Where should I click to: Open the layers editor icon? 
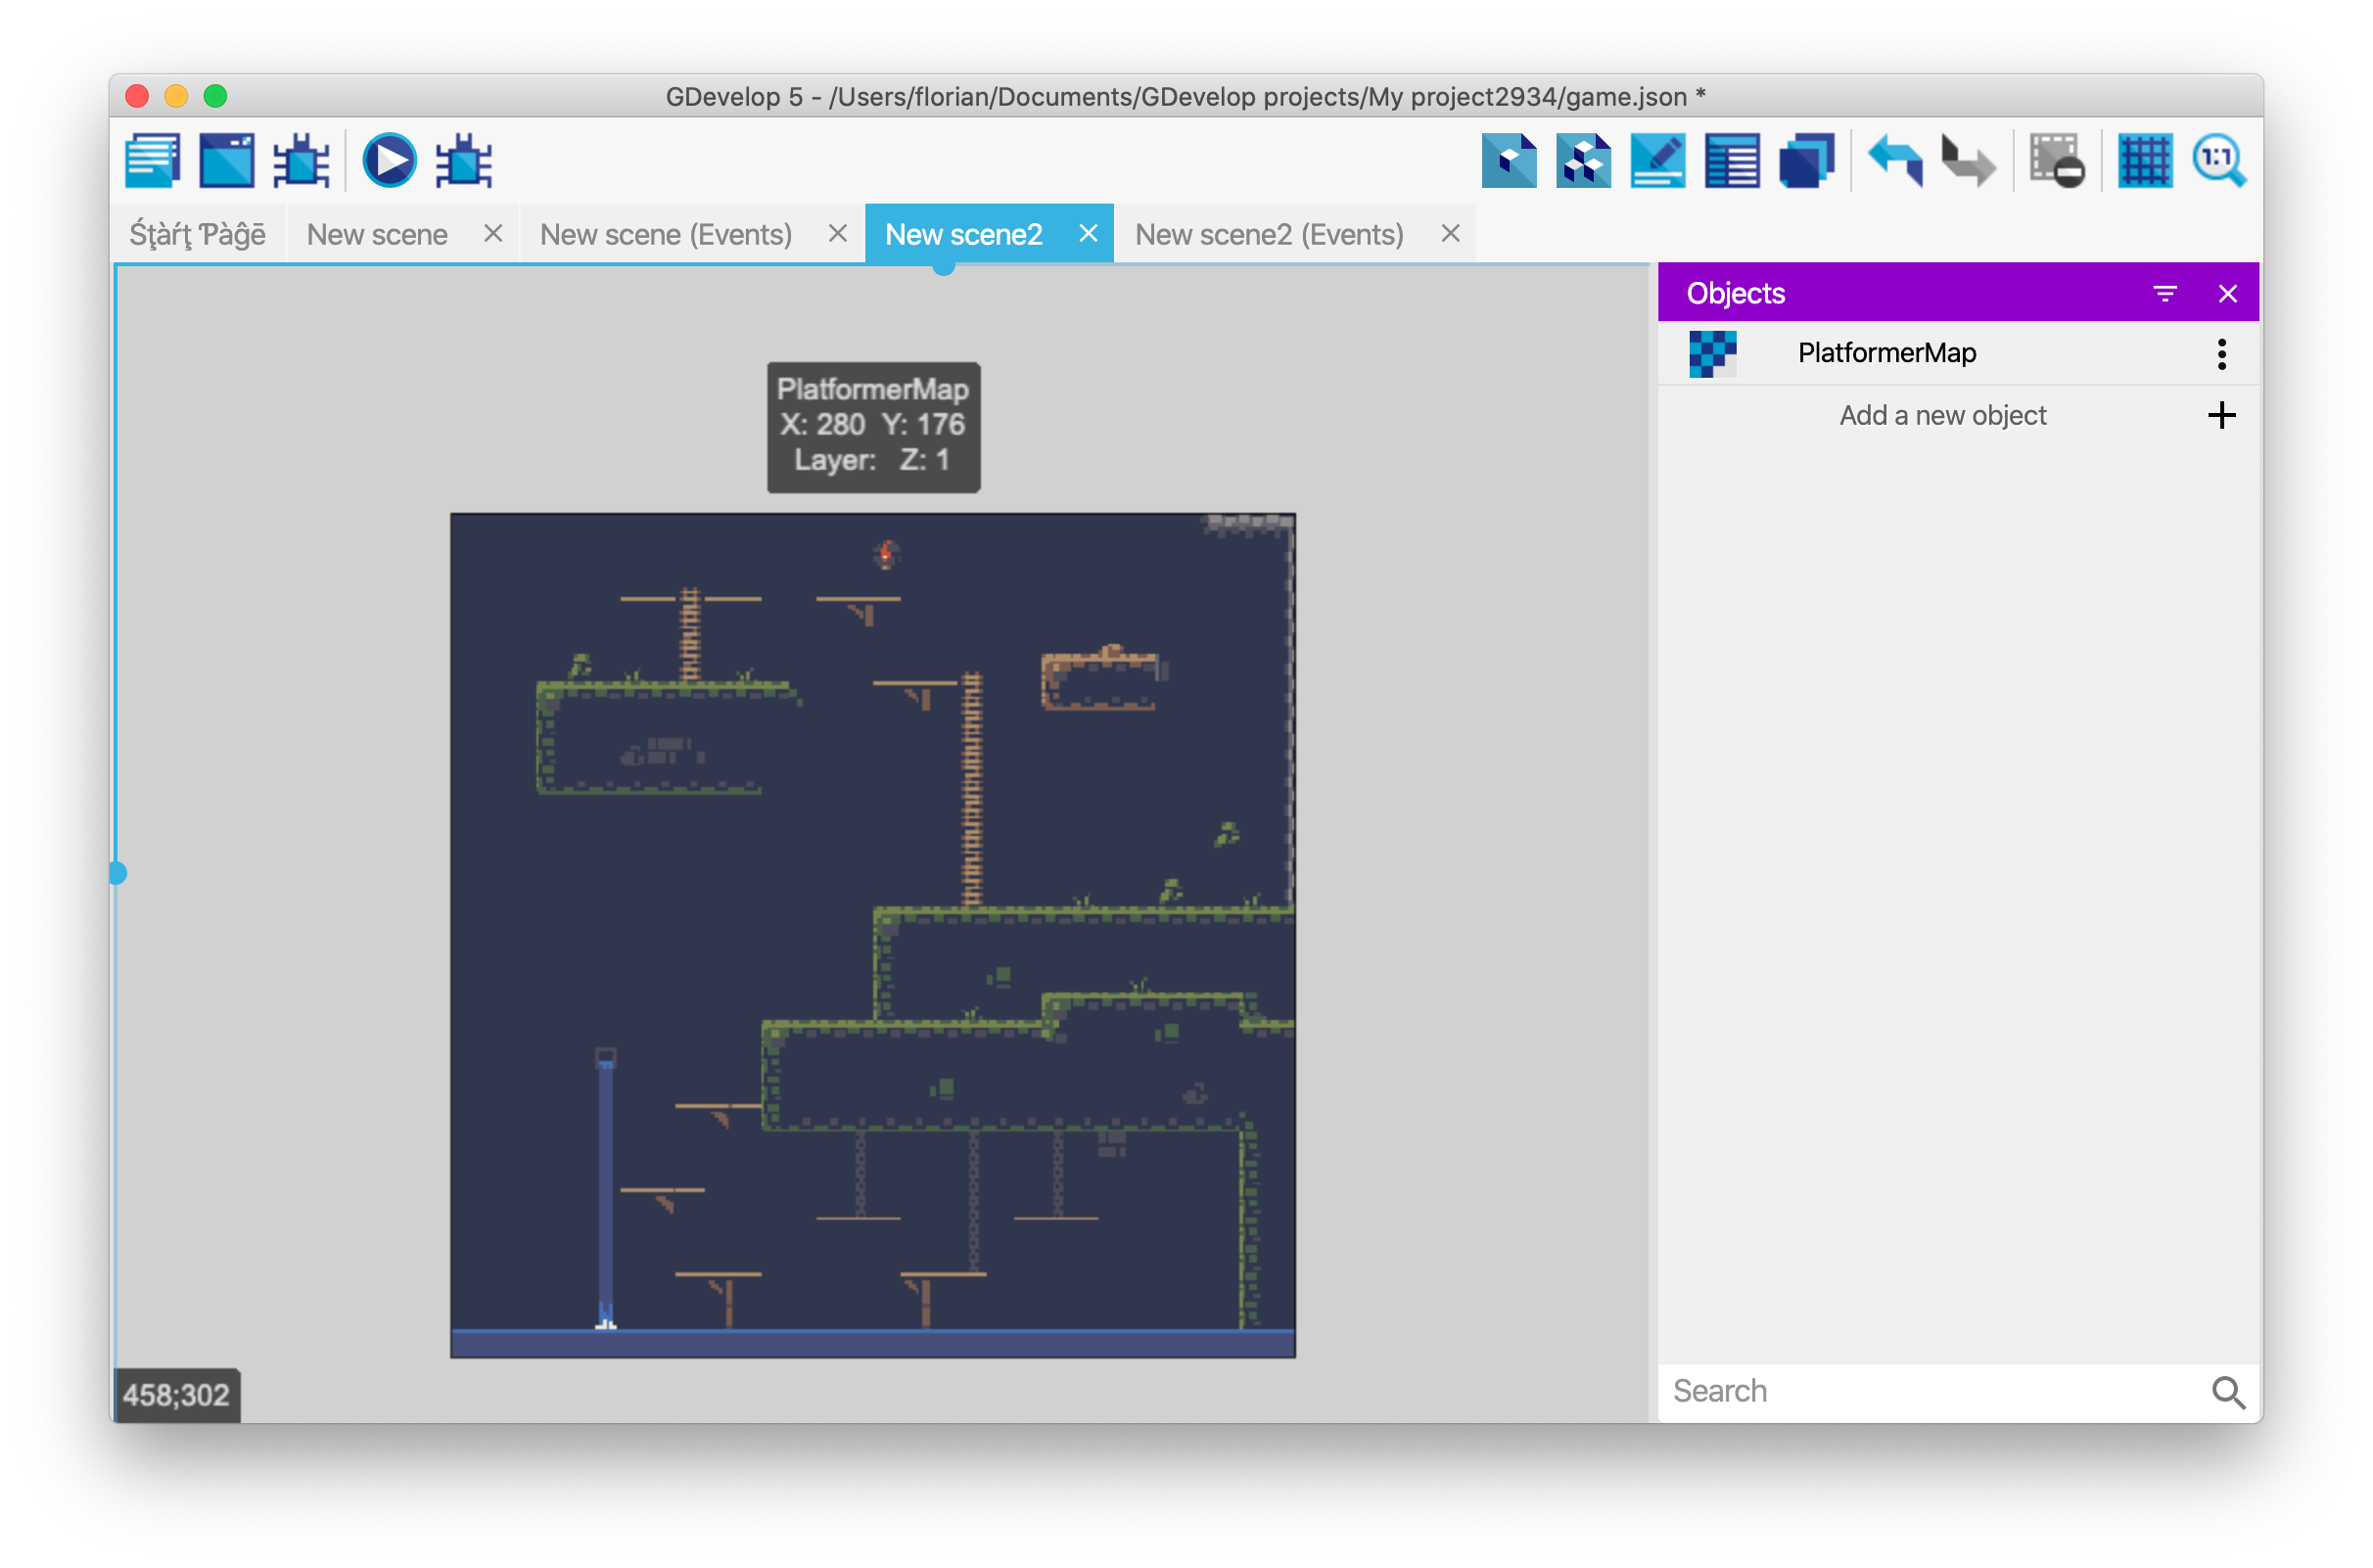[x=1806, y=160]
